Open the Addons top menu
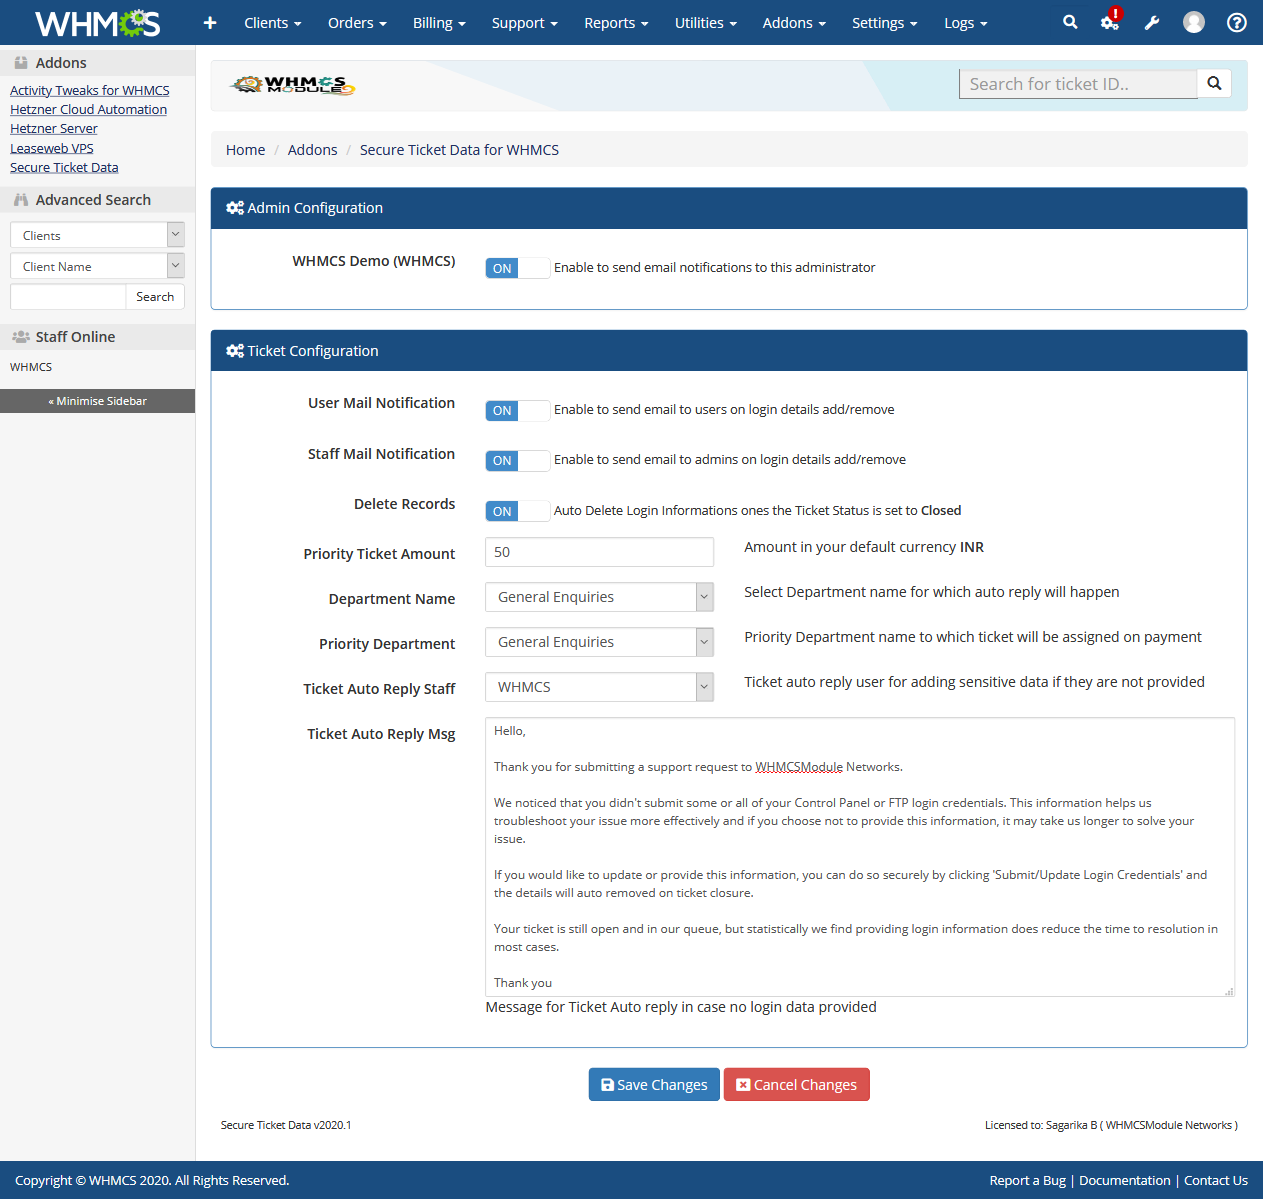The image size is (1263, 1199). click(x=794, y=22)
